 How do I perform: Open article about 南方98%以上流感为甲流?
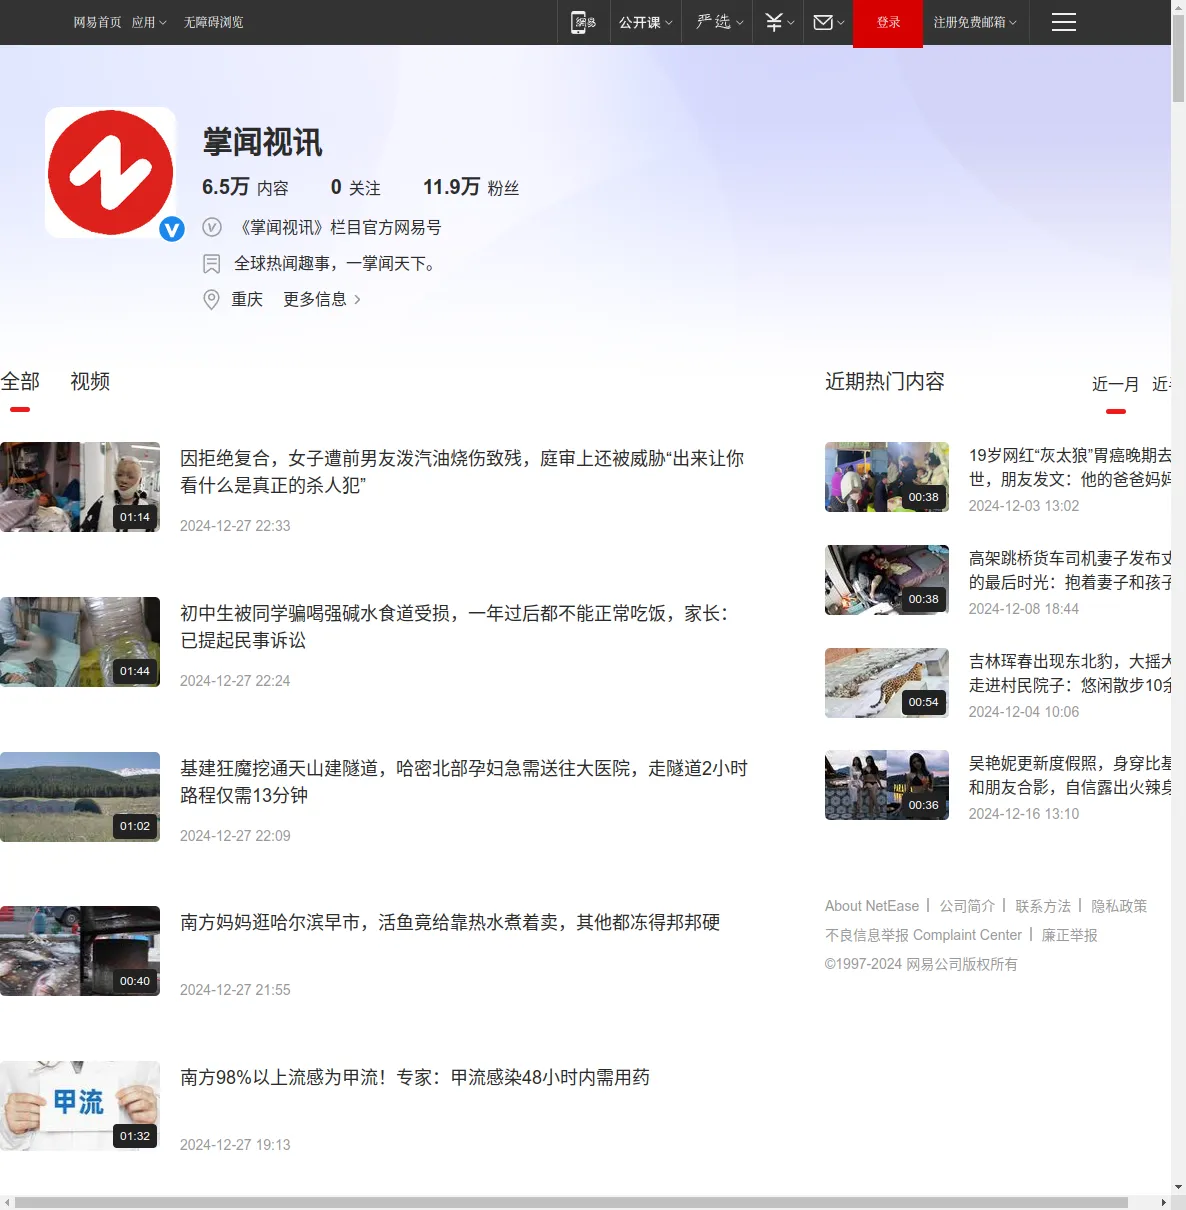point(415,1077)
